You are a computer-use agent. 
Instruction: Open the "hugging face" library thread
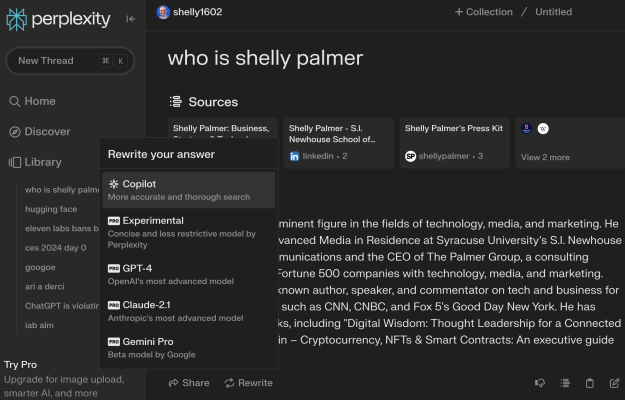point(51,209)
